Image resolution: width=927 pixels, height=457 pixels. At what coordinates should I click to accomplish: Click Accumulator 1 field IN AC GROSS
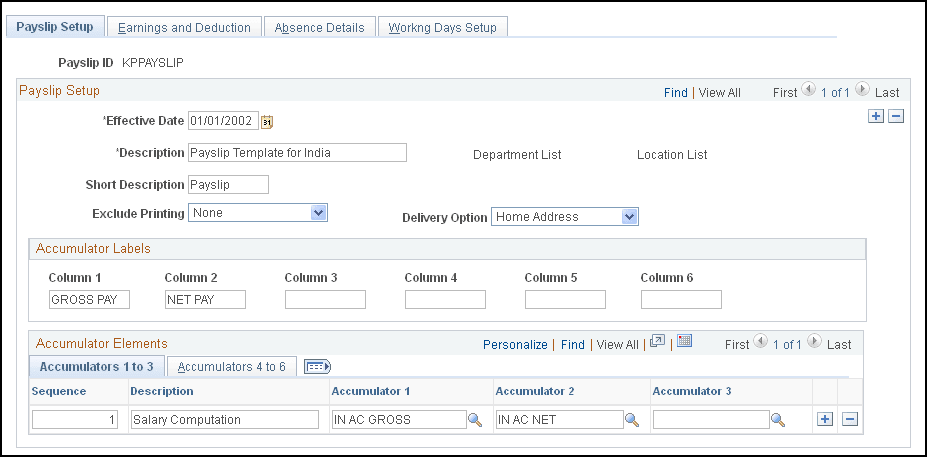pos(399,420)
